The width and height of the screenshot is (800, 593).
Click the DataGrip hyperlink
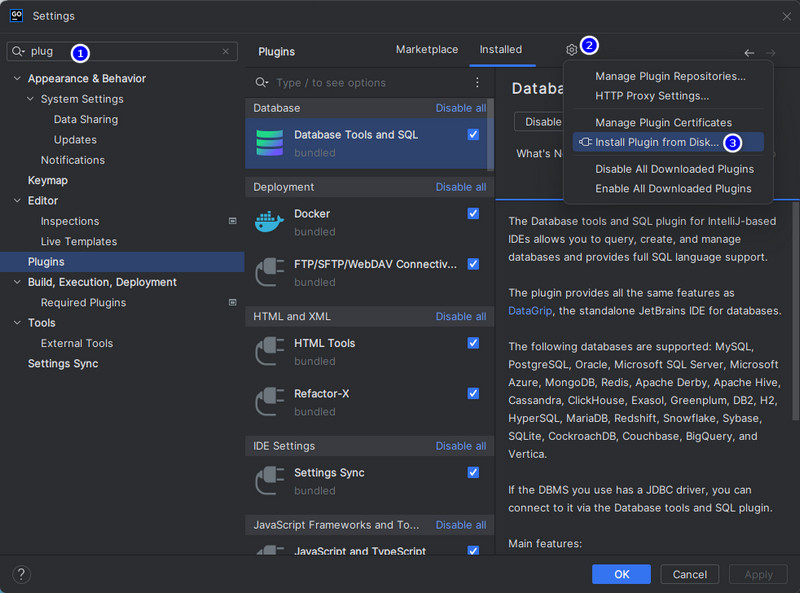pos(530,311)
